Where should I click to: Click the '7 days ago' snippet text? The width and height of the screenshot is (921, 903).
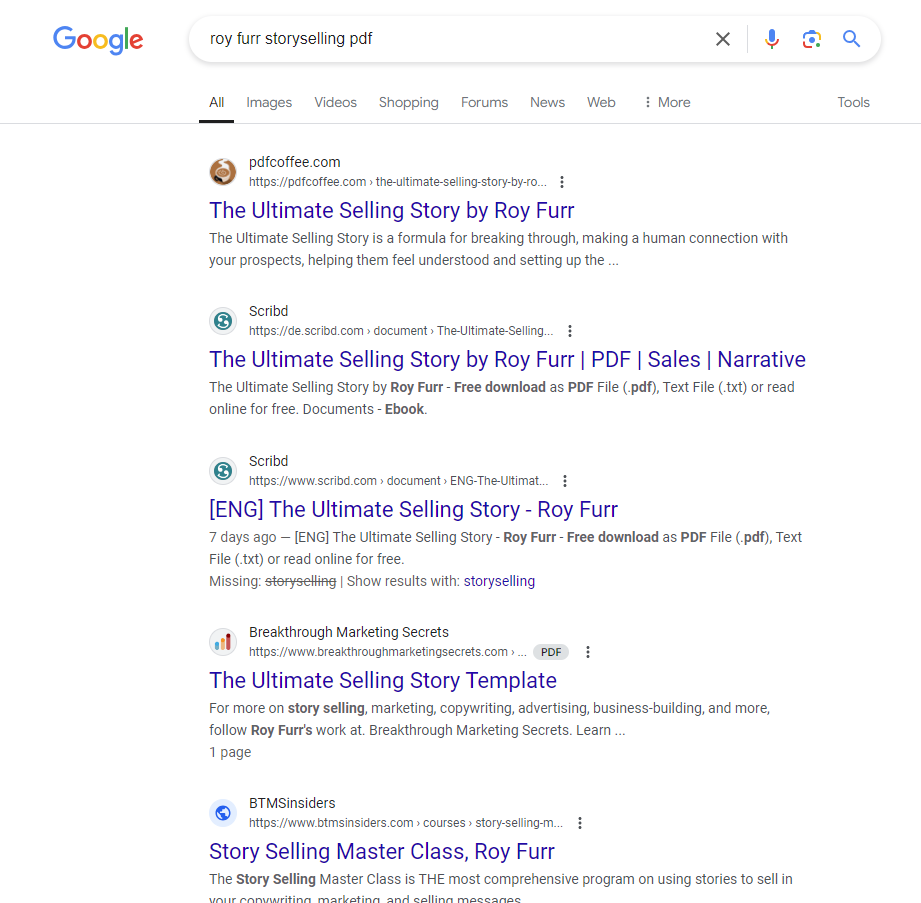(x=243, y=537)
